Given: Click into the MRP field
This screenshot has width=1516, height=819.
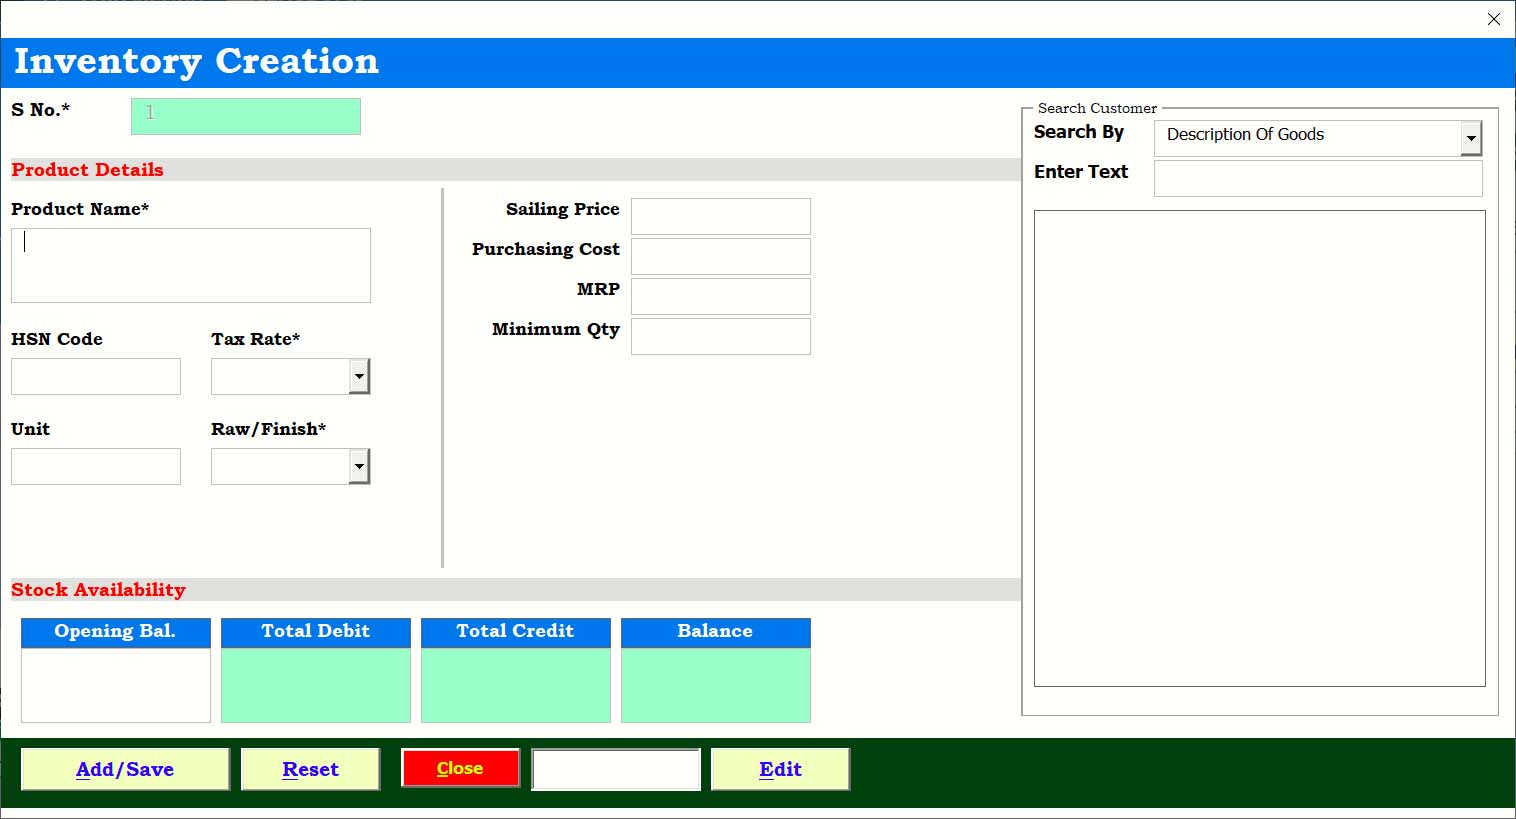Looking at the screenshot, I should tap(720, 296).
